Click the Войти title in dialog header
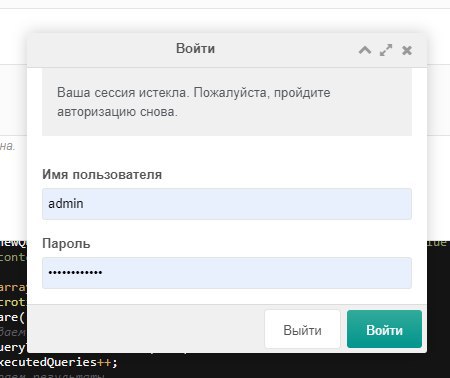Screen dimensions: 450x378 [195, 49]
